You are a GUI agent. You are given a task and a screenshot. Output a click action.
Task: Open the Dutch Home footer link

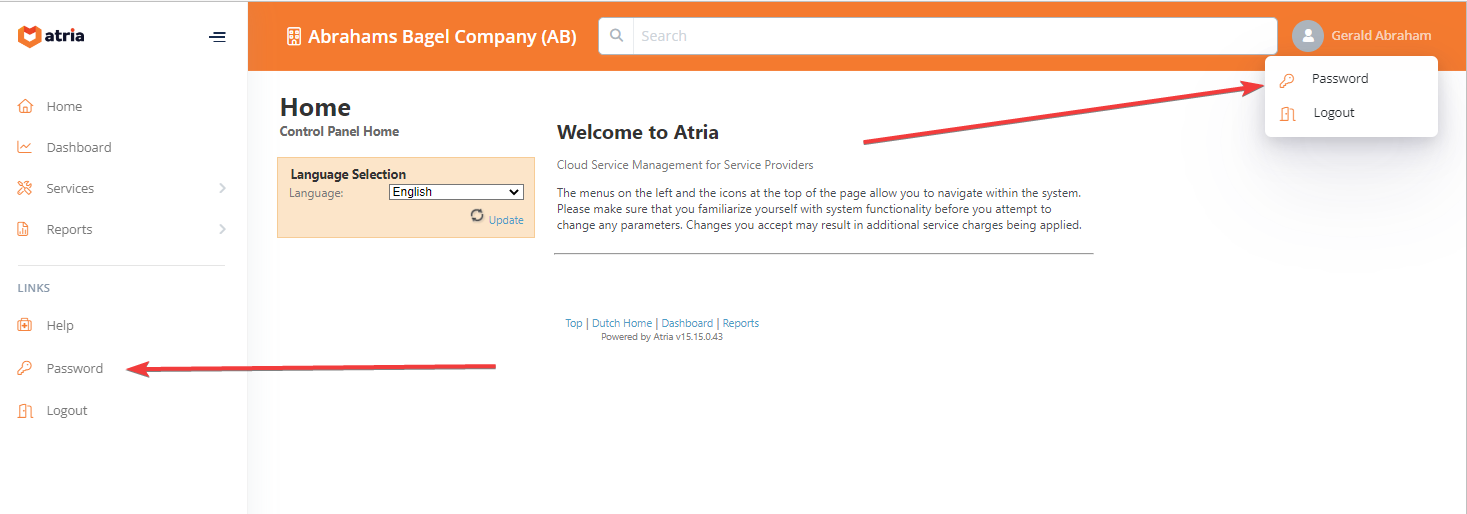621,323
